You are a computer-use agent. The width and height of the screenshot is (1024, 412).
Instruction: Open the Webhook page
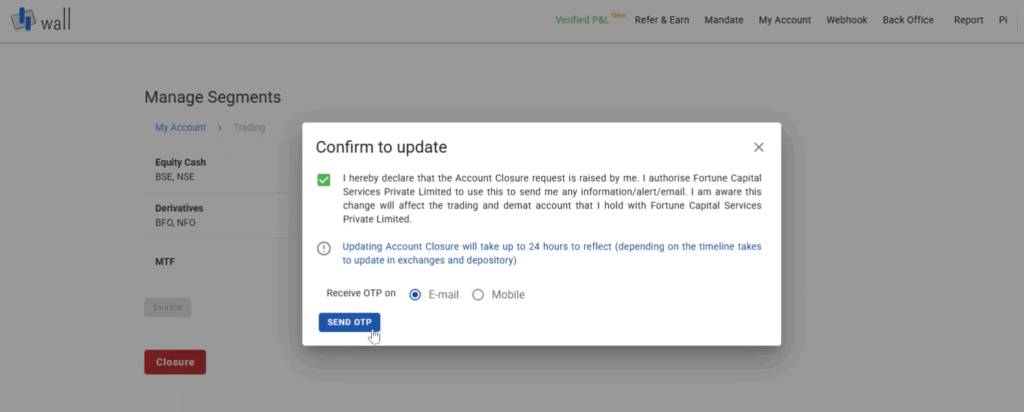846,20
